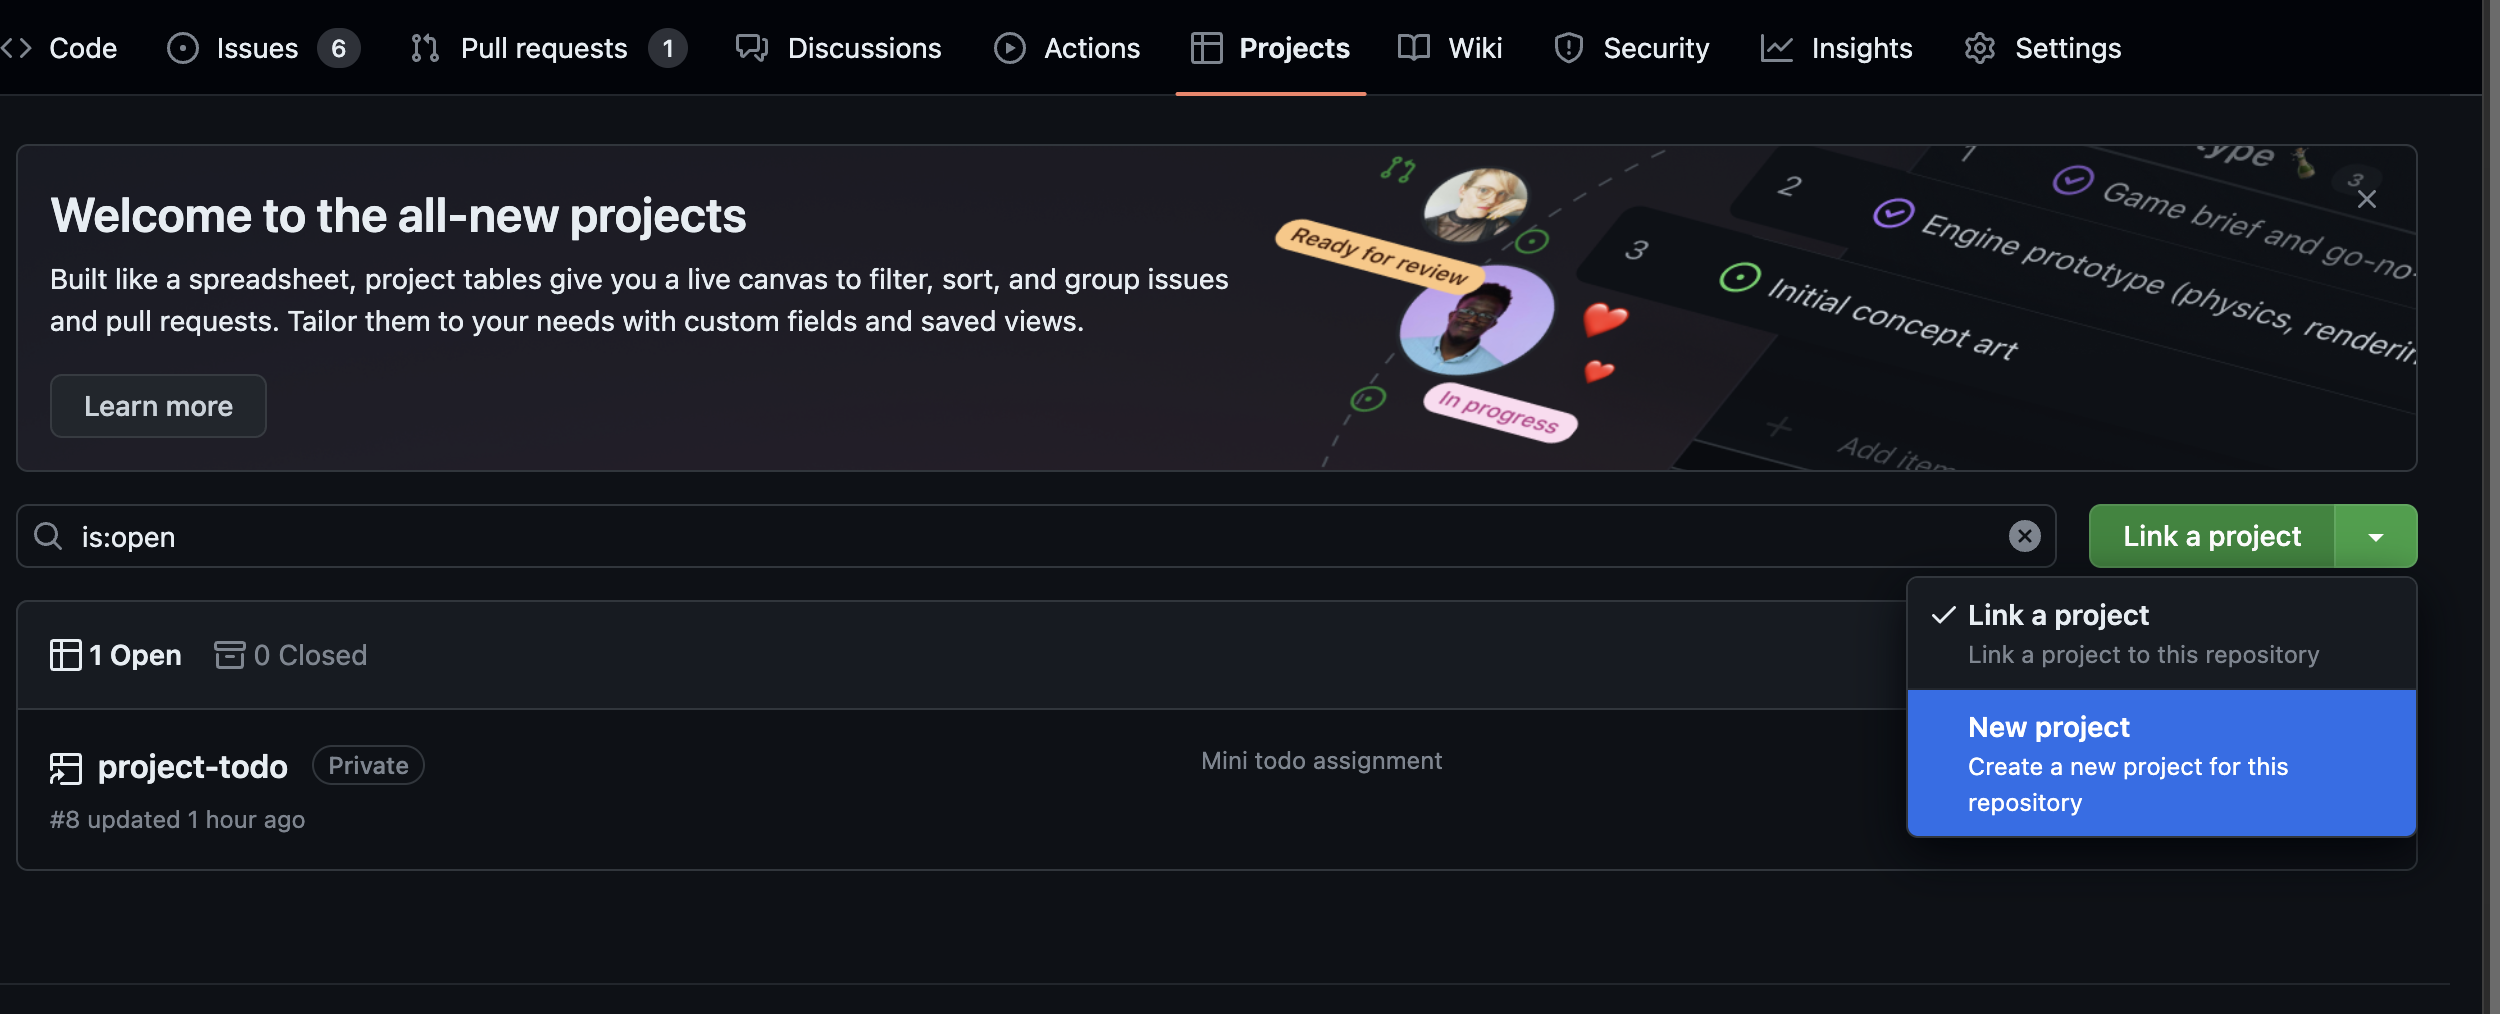Click the Issues count badge 6
2500x1014 pixels.
(x=339, y=48)
